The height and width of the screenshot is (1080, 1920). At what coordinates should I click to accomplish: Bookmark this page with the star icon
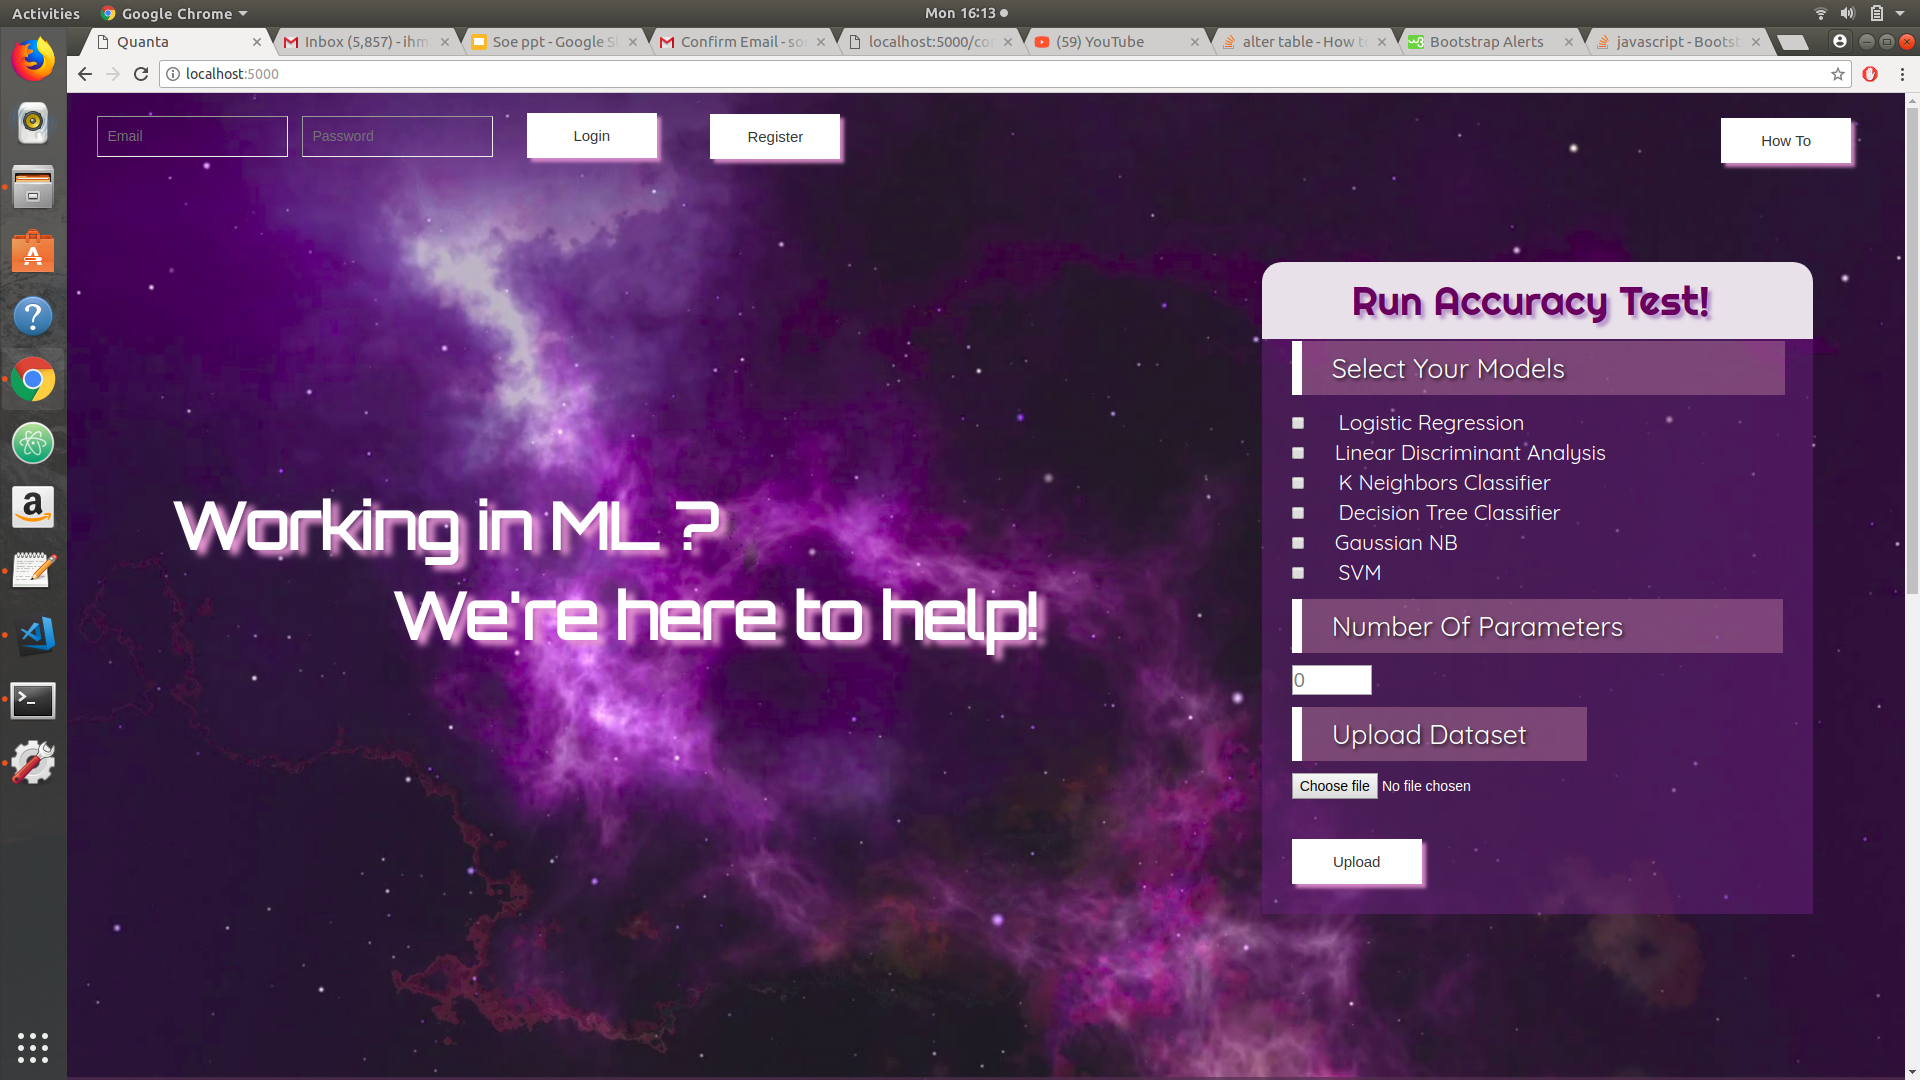click(1838, 74)
